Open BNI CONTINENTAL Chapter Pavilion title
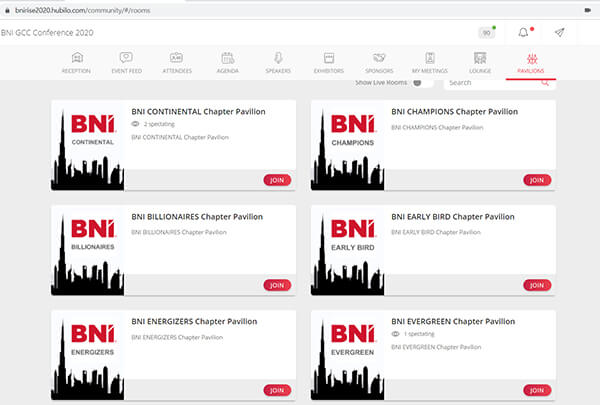This screenshot has width=600, height=405. pyautogui.click(x=198, y=112)
